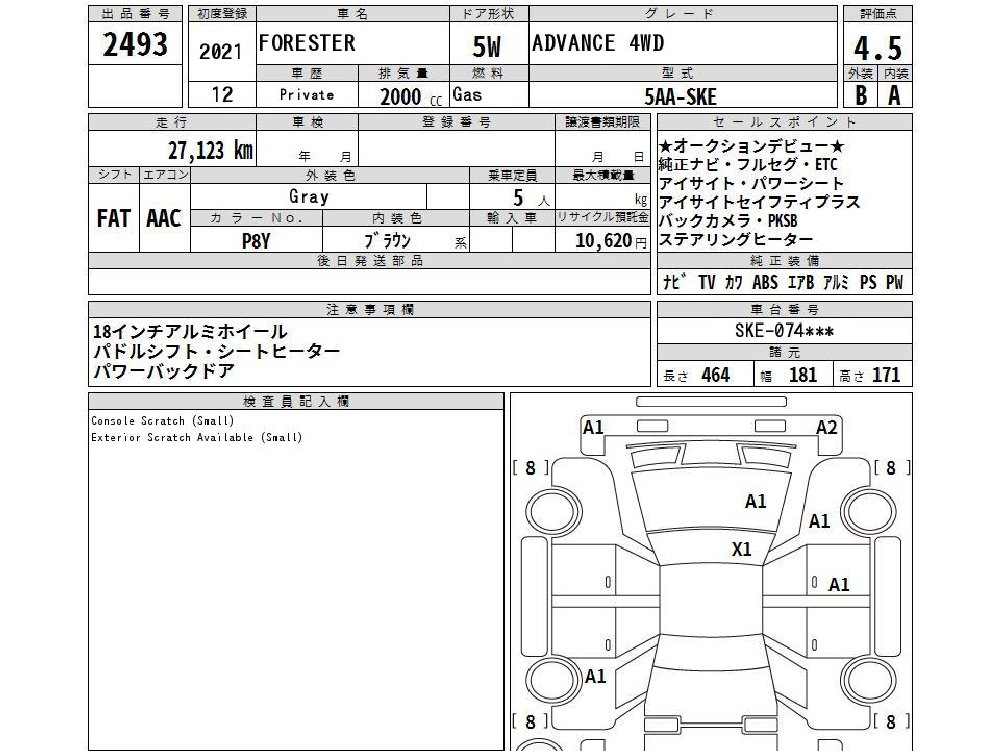
Task: Select the 車台番号 header
Action: [x=785, y=310]
